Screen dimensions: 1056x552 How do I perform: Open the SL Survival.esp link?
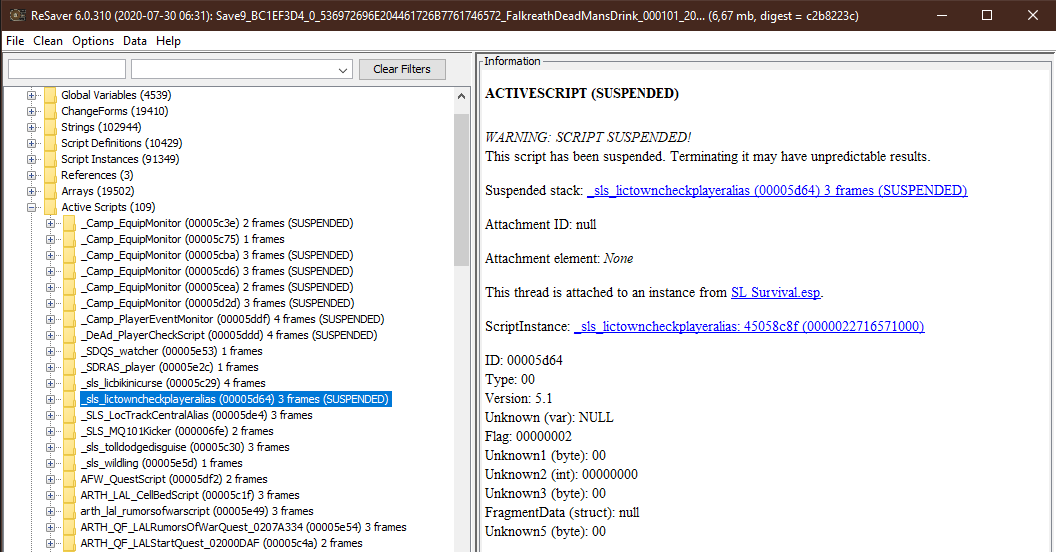click(776, 293)
